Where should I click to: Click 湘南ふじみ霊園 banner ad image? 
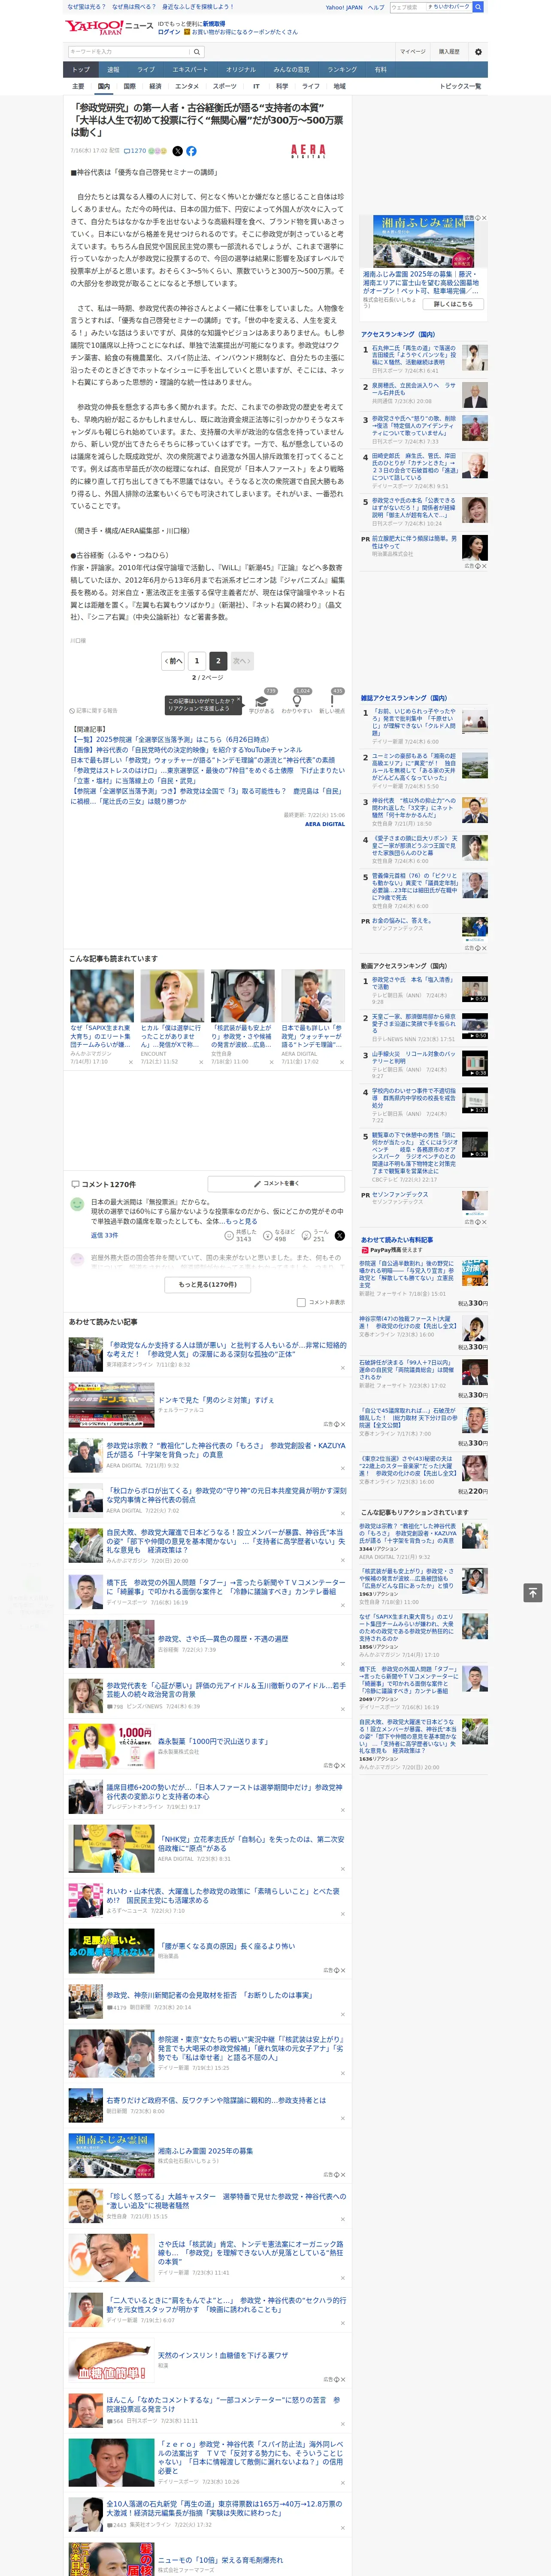click(x=423, y=241)
